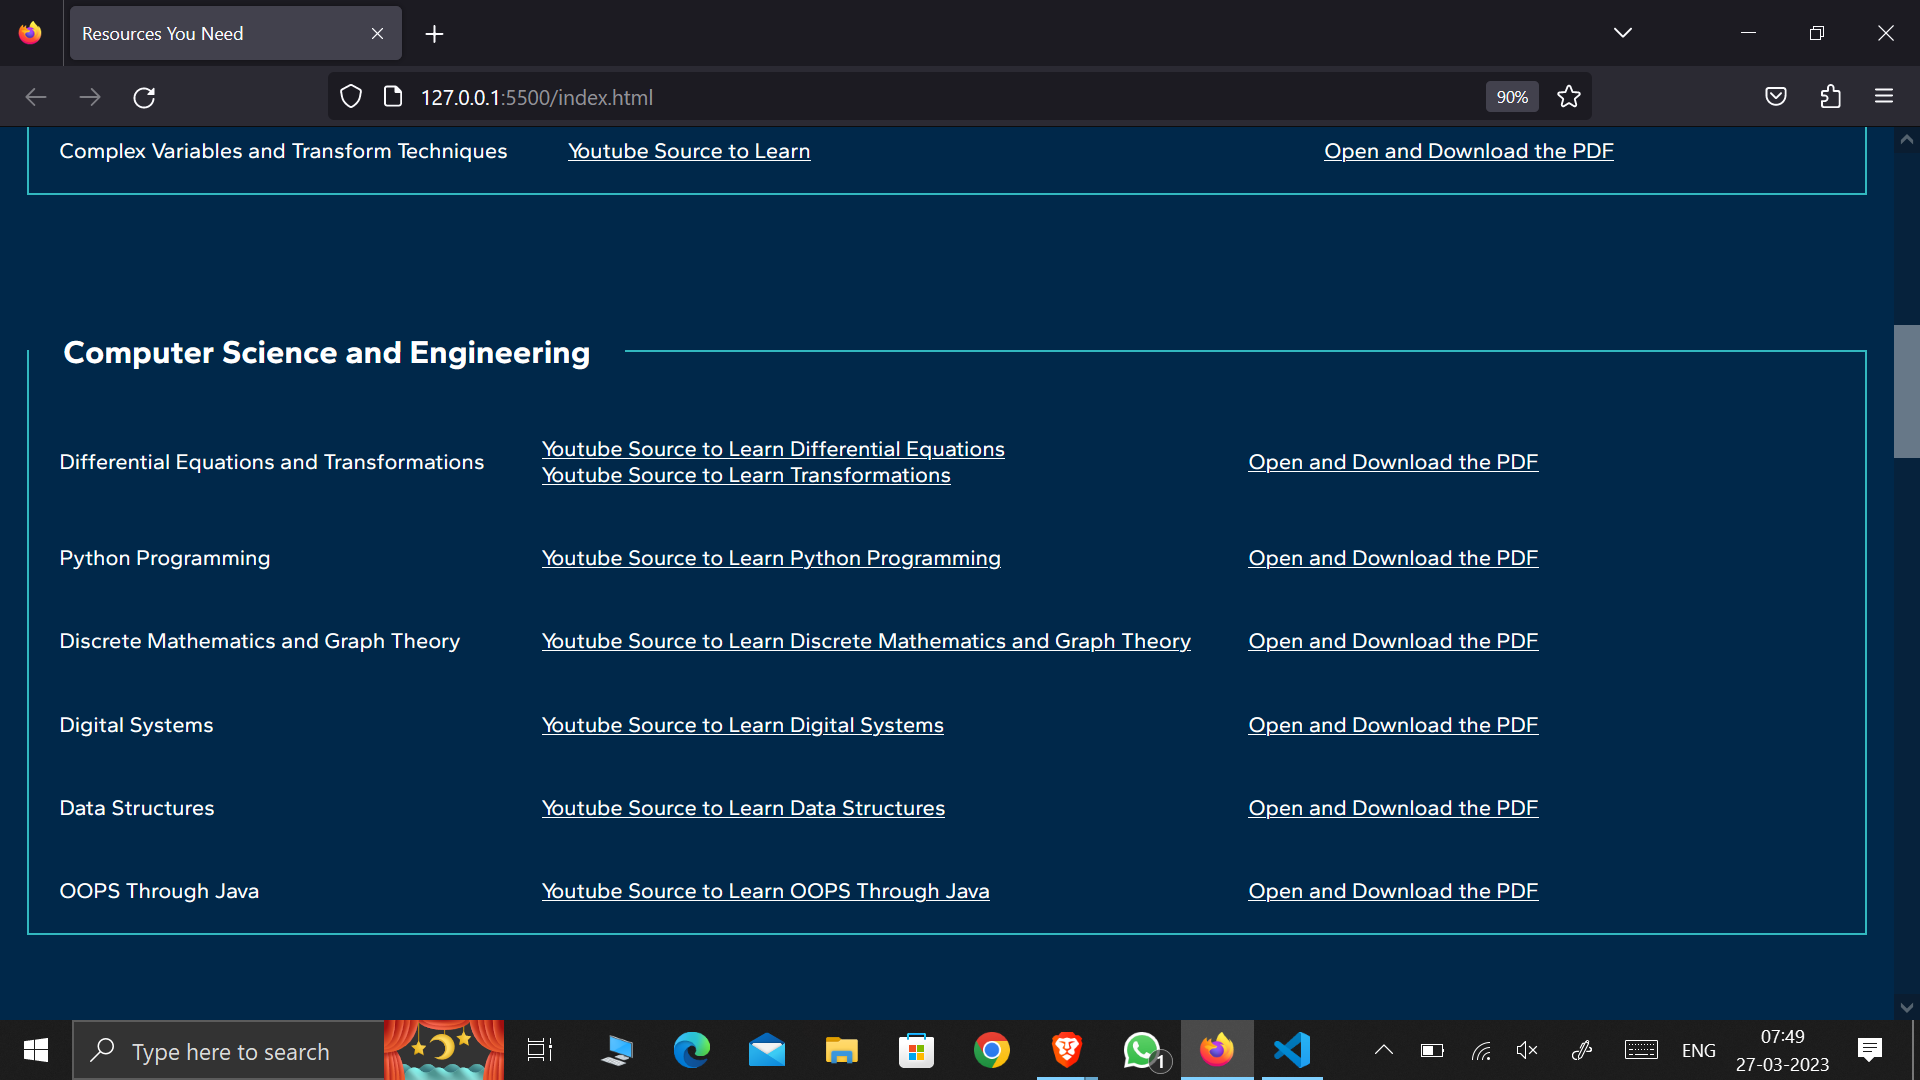Close the Resources You Need tab
This screenshot has height=1080, width=1920.
(x=377, y=34)
